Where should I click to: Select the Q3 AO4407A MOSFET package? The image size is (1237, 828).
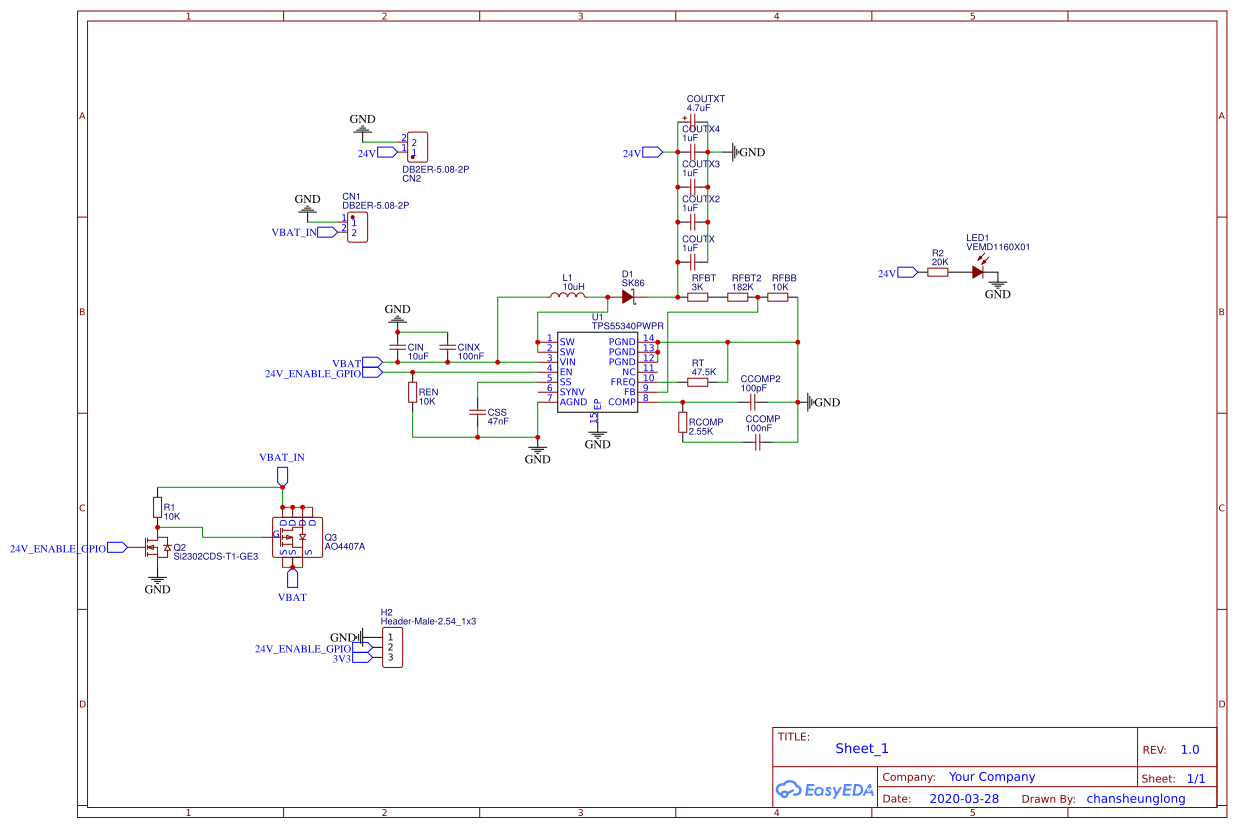coord(297,537)
